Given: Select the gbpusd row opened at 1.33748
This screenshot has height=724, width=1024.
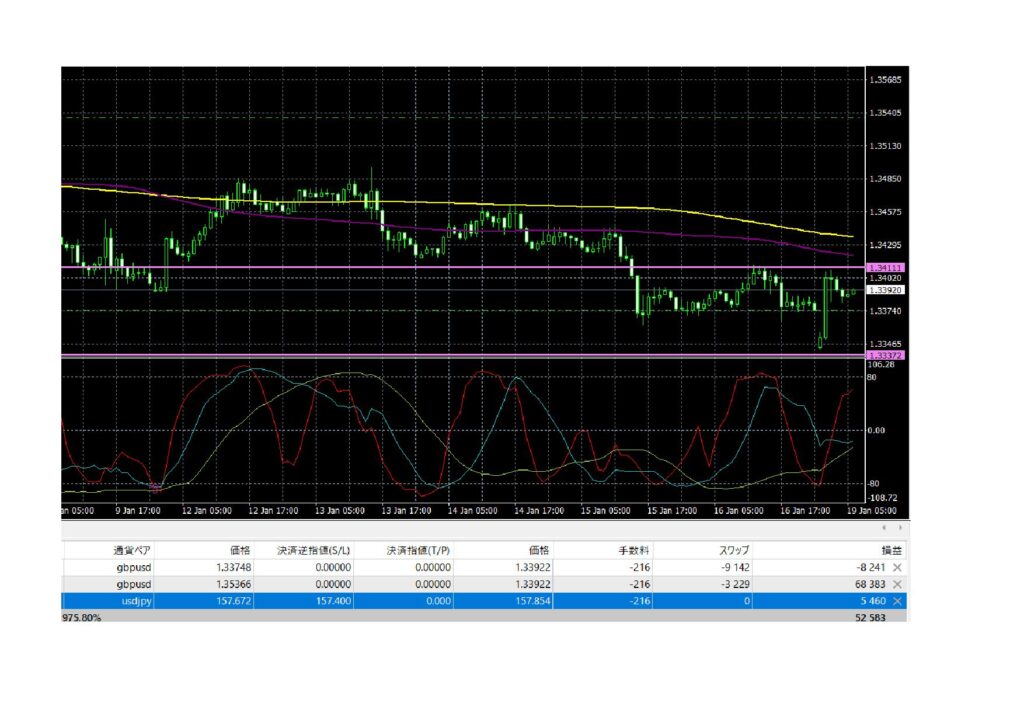Looking at the screenshot, I should (x=484, y=567).
